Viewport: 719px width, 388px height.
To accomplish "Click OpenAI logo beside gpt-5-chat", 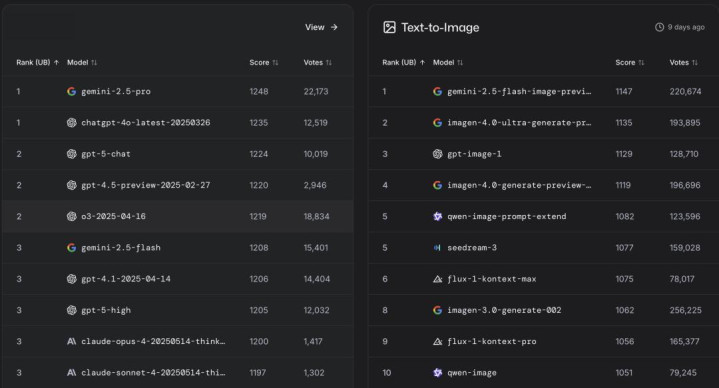I will click(x=72, y=154).
